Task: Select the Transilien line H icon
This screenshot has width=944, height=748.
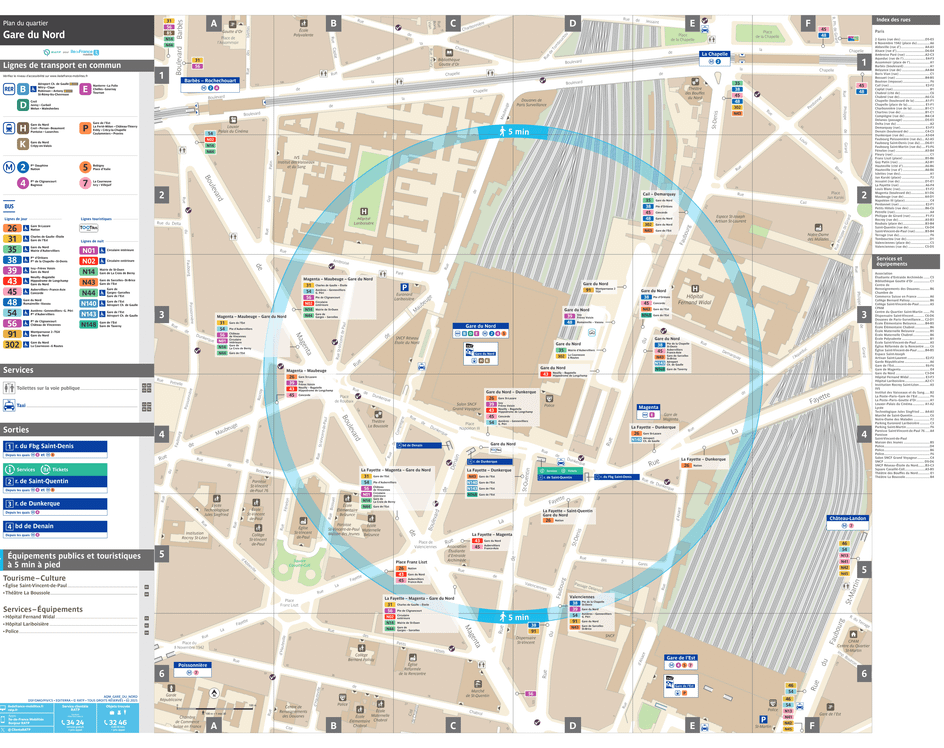Action: pyautogui.click(x=22, y=127)
